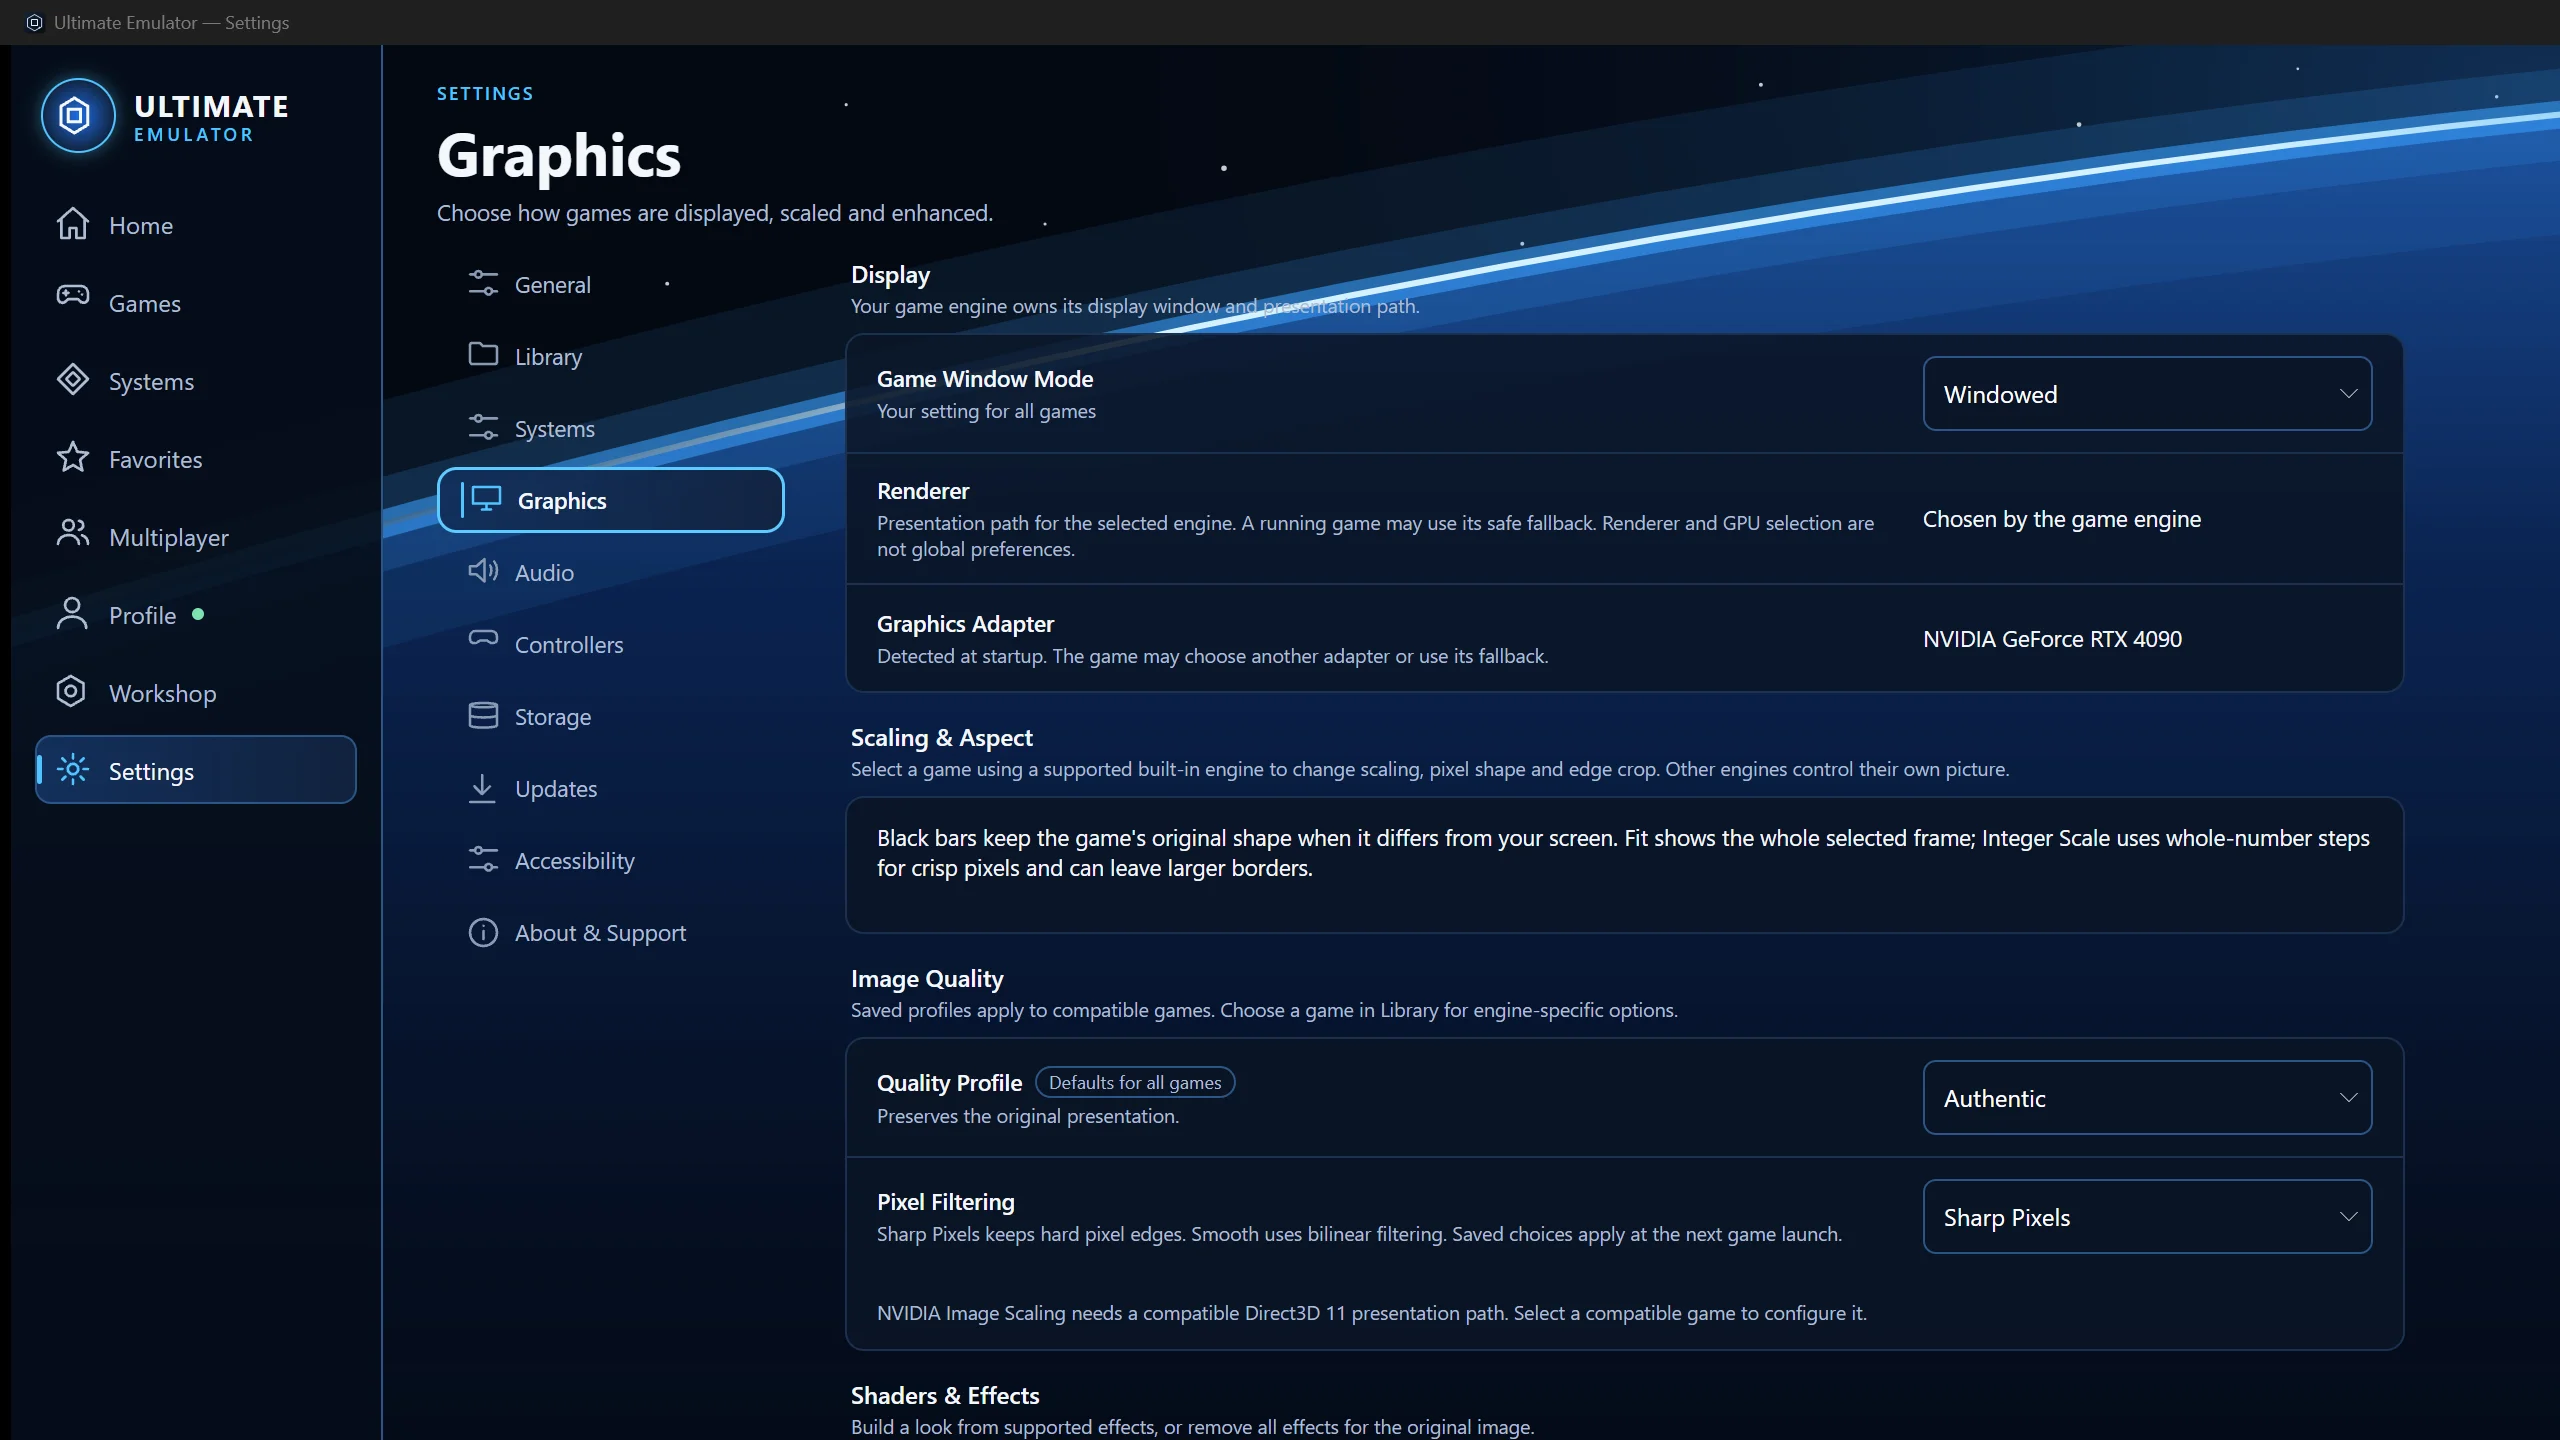This screenshot has height=1440, width=2560.
Task: Switch to the Accessibility settings tab
Action: tap(611, 860)
